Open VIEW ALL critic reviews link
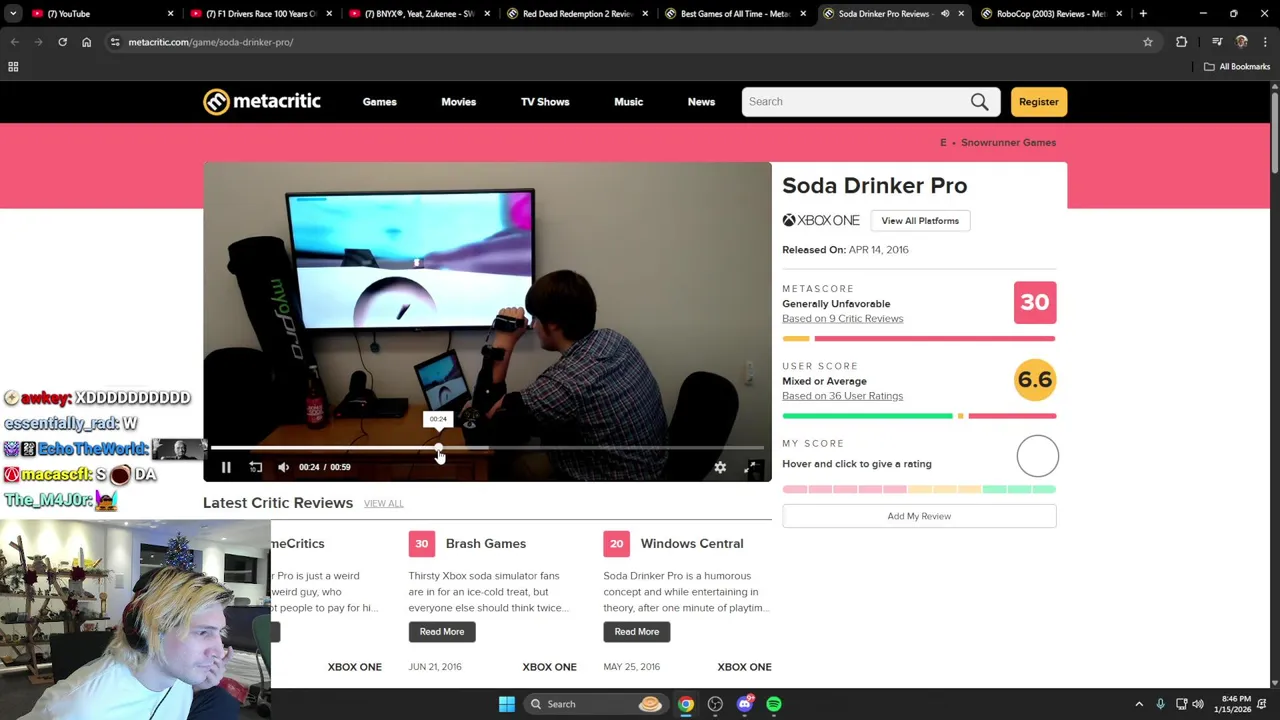Screen dimensions: 1280x720 384,504
